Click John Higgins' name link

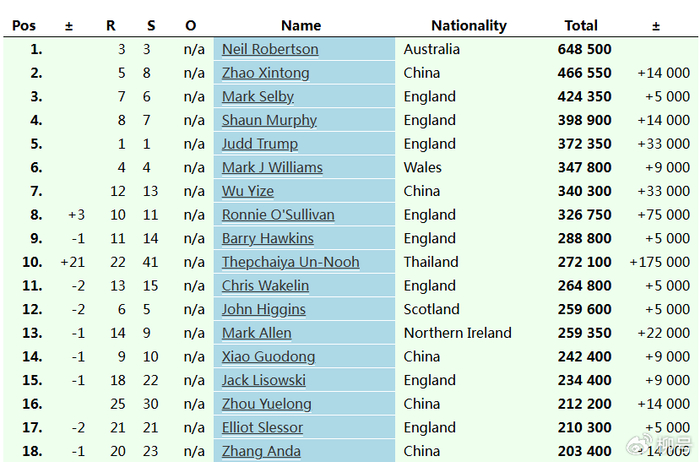264,309
